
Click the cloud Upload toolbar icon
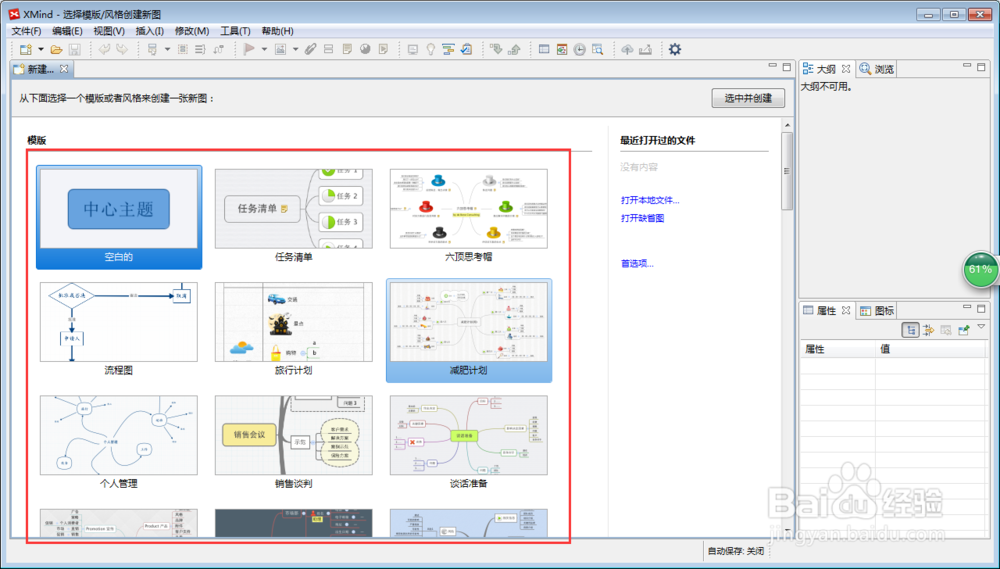coord(628,49)
